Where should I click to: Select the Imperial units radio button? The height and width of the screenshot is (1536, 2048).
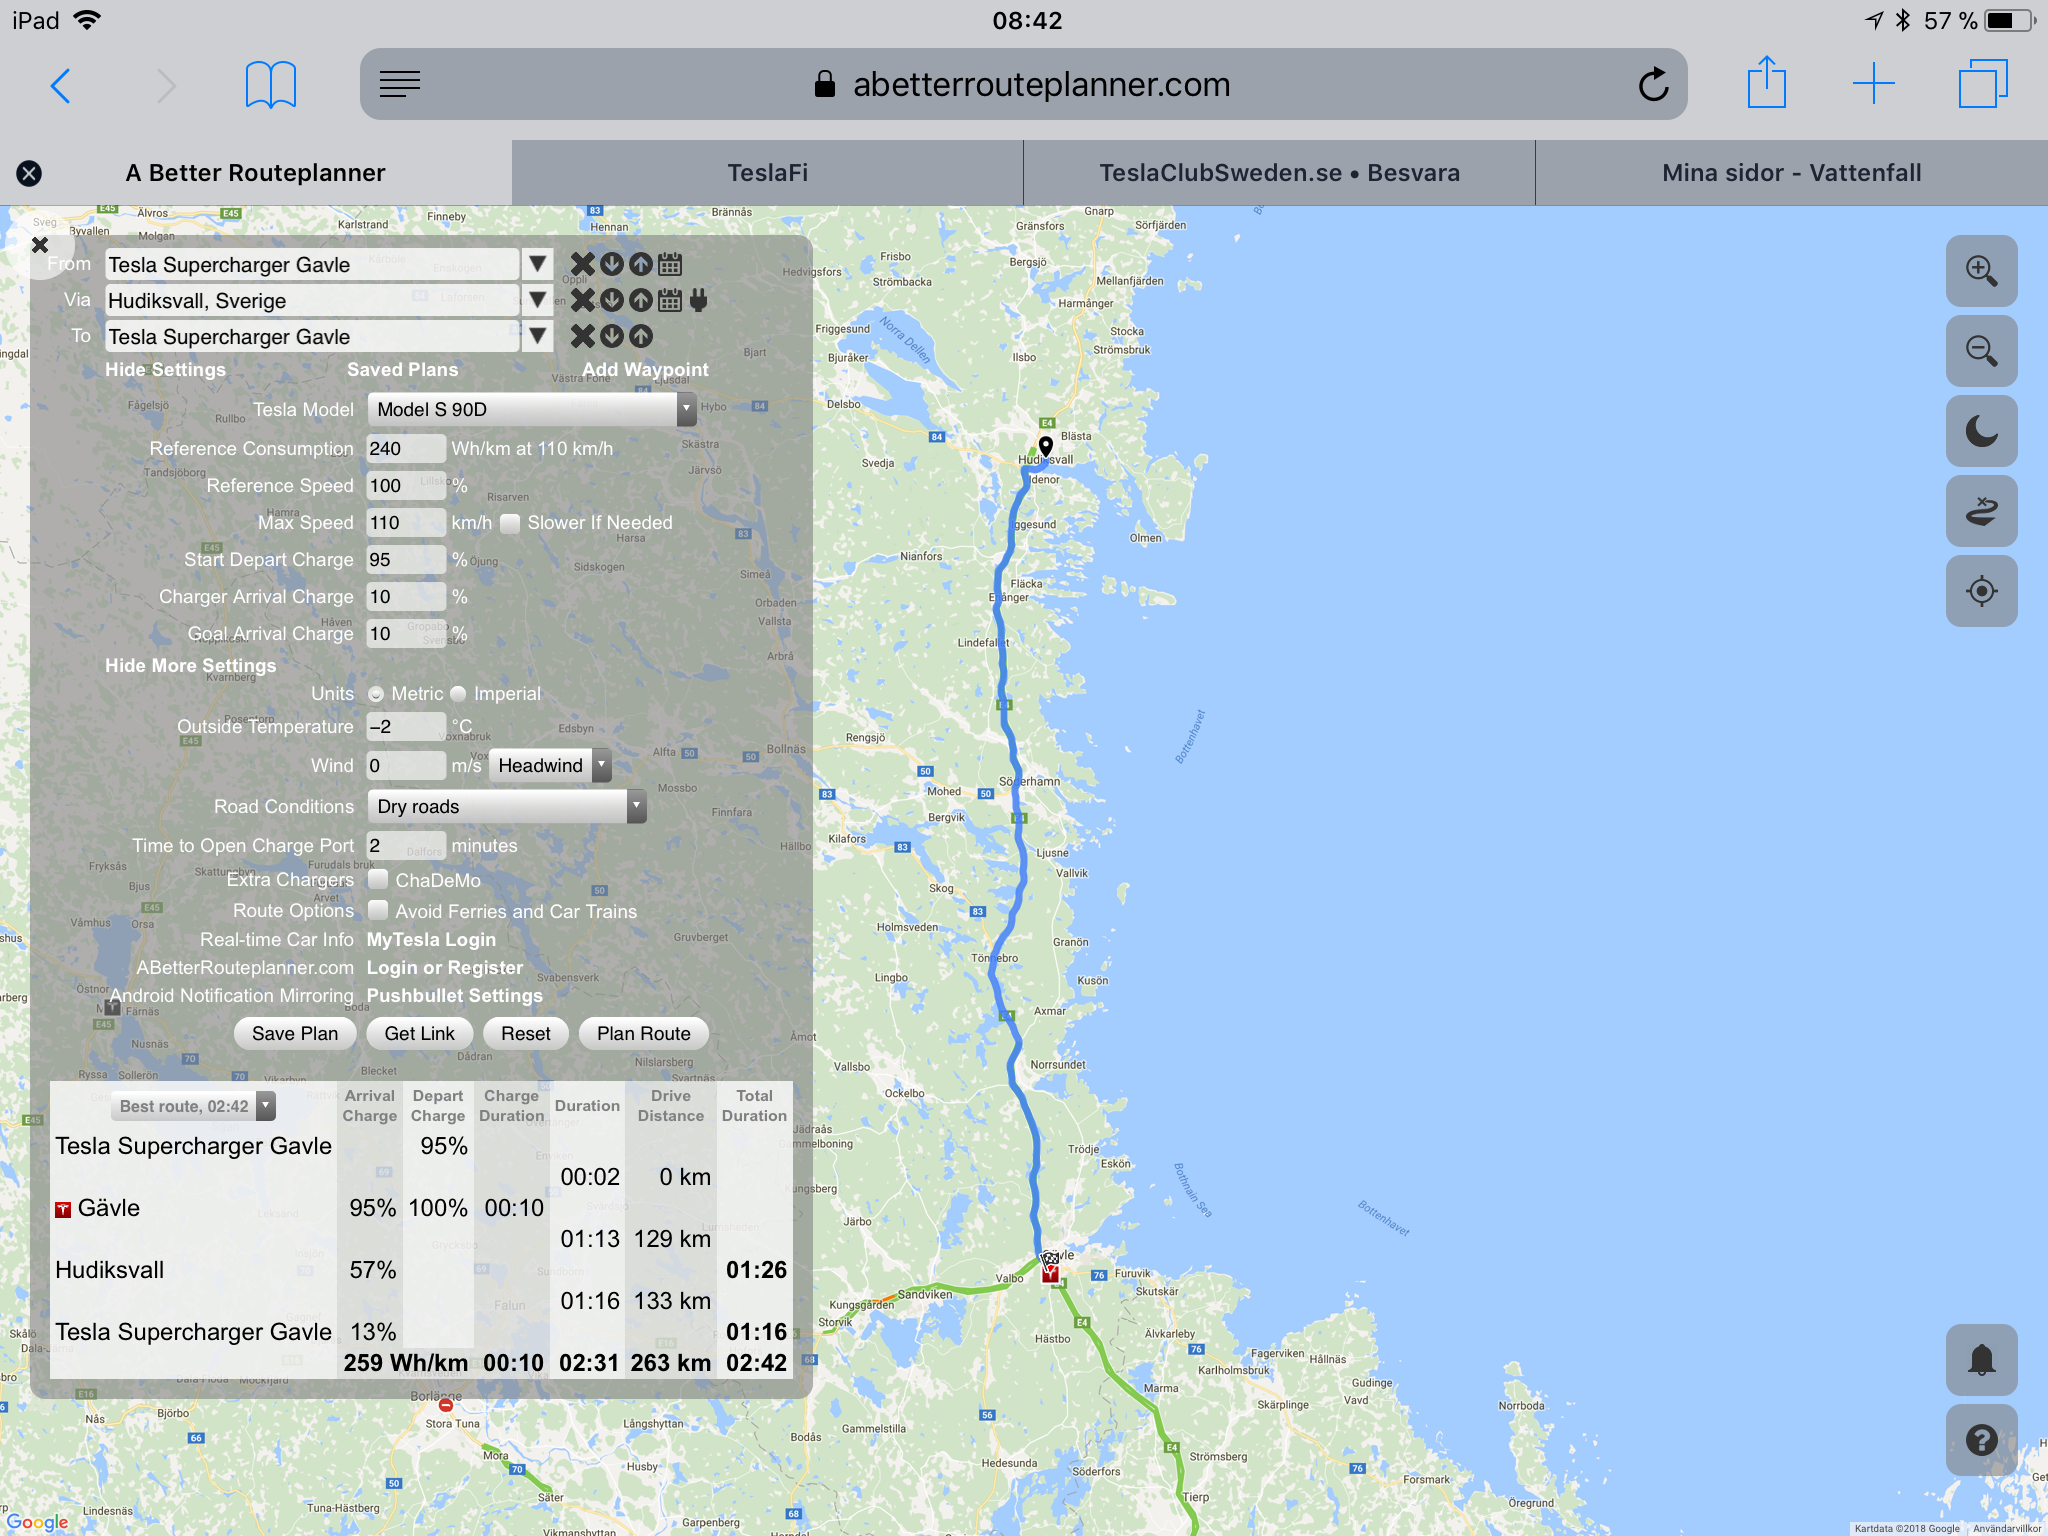pyautogui.click(x=459, y=694)
